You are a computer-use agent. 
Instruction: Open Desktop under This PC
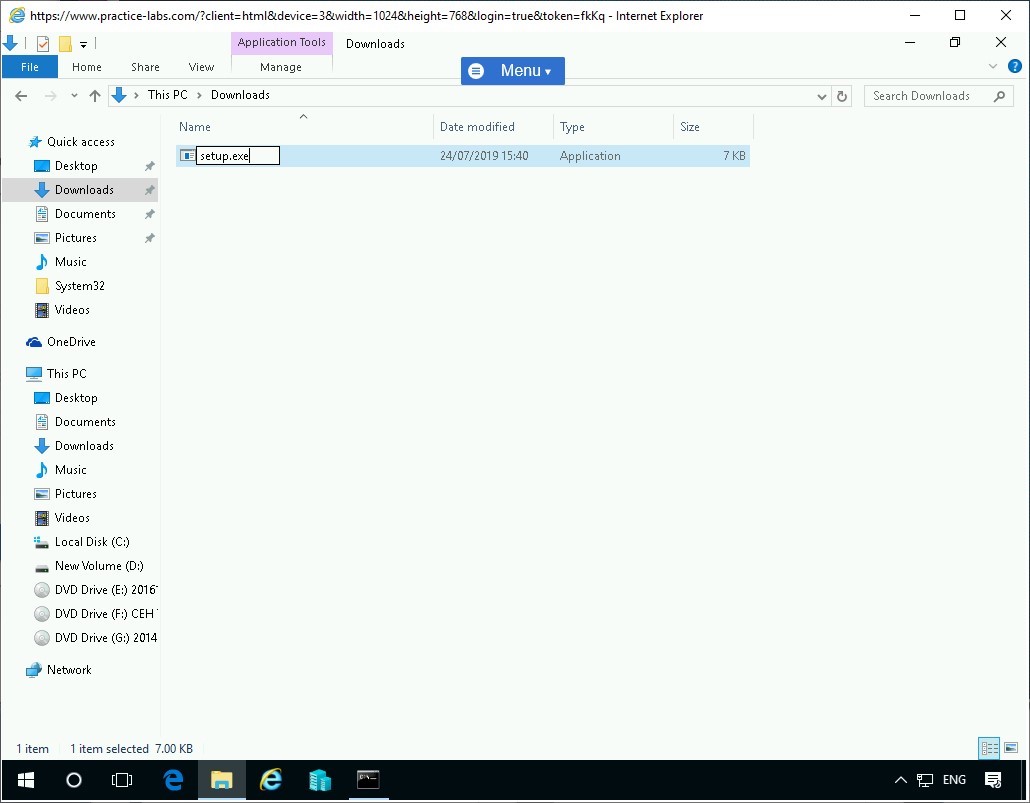click(76, 398)
